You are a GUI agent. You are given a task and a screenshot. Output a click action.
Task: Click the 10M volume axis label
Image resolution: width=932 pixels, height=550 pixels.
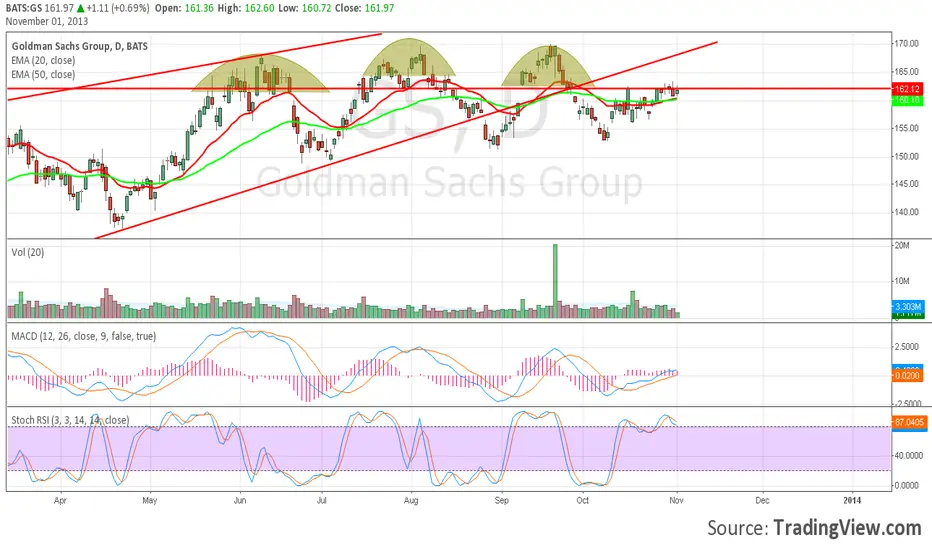(902, 281)
